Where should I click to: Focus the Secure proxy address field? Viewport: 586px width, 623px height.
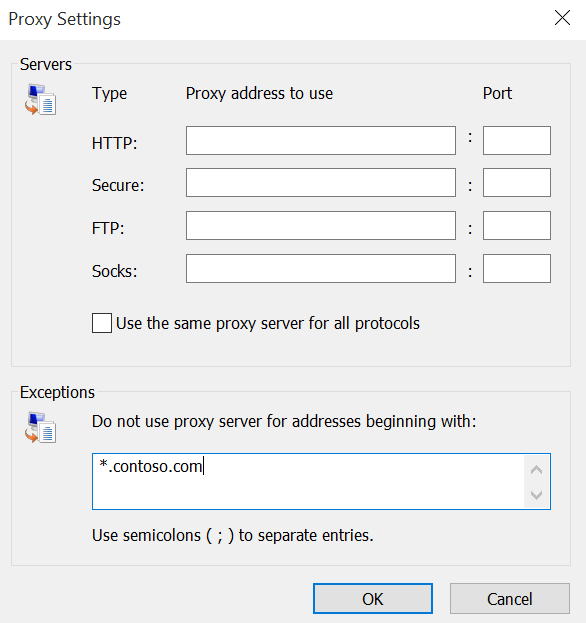click(x=321, y=183)
